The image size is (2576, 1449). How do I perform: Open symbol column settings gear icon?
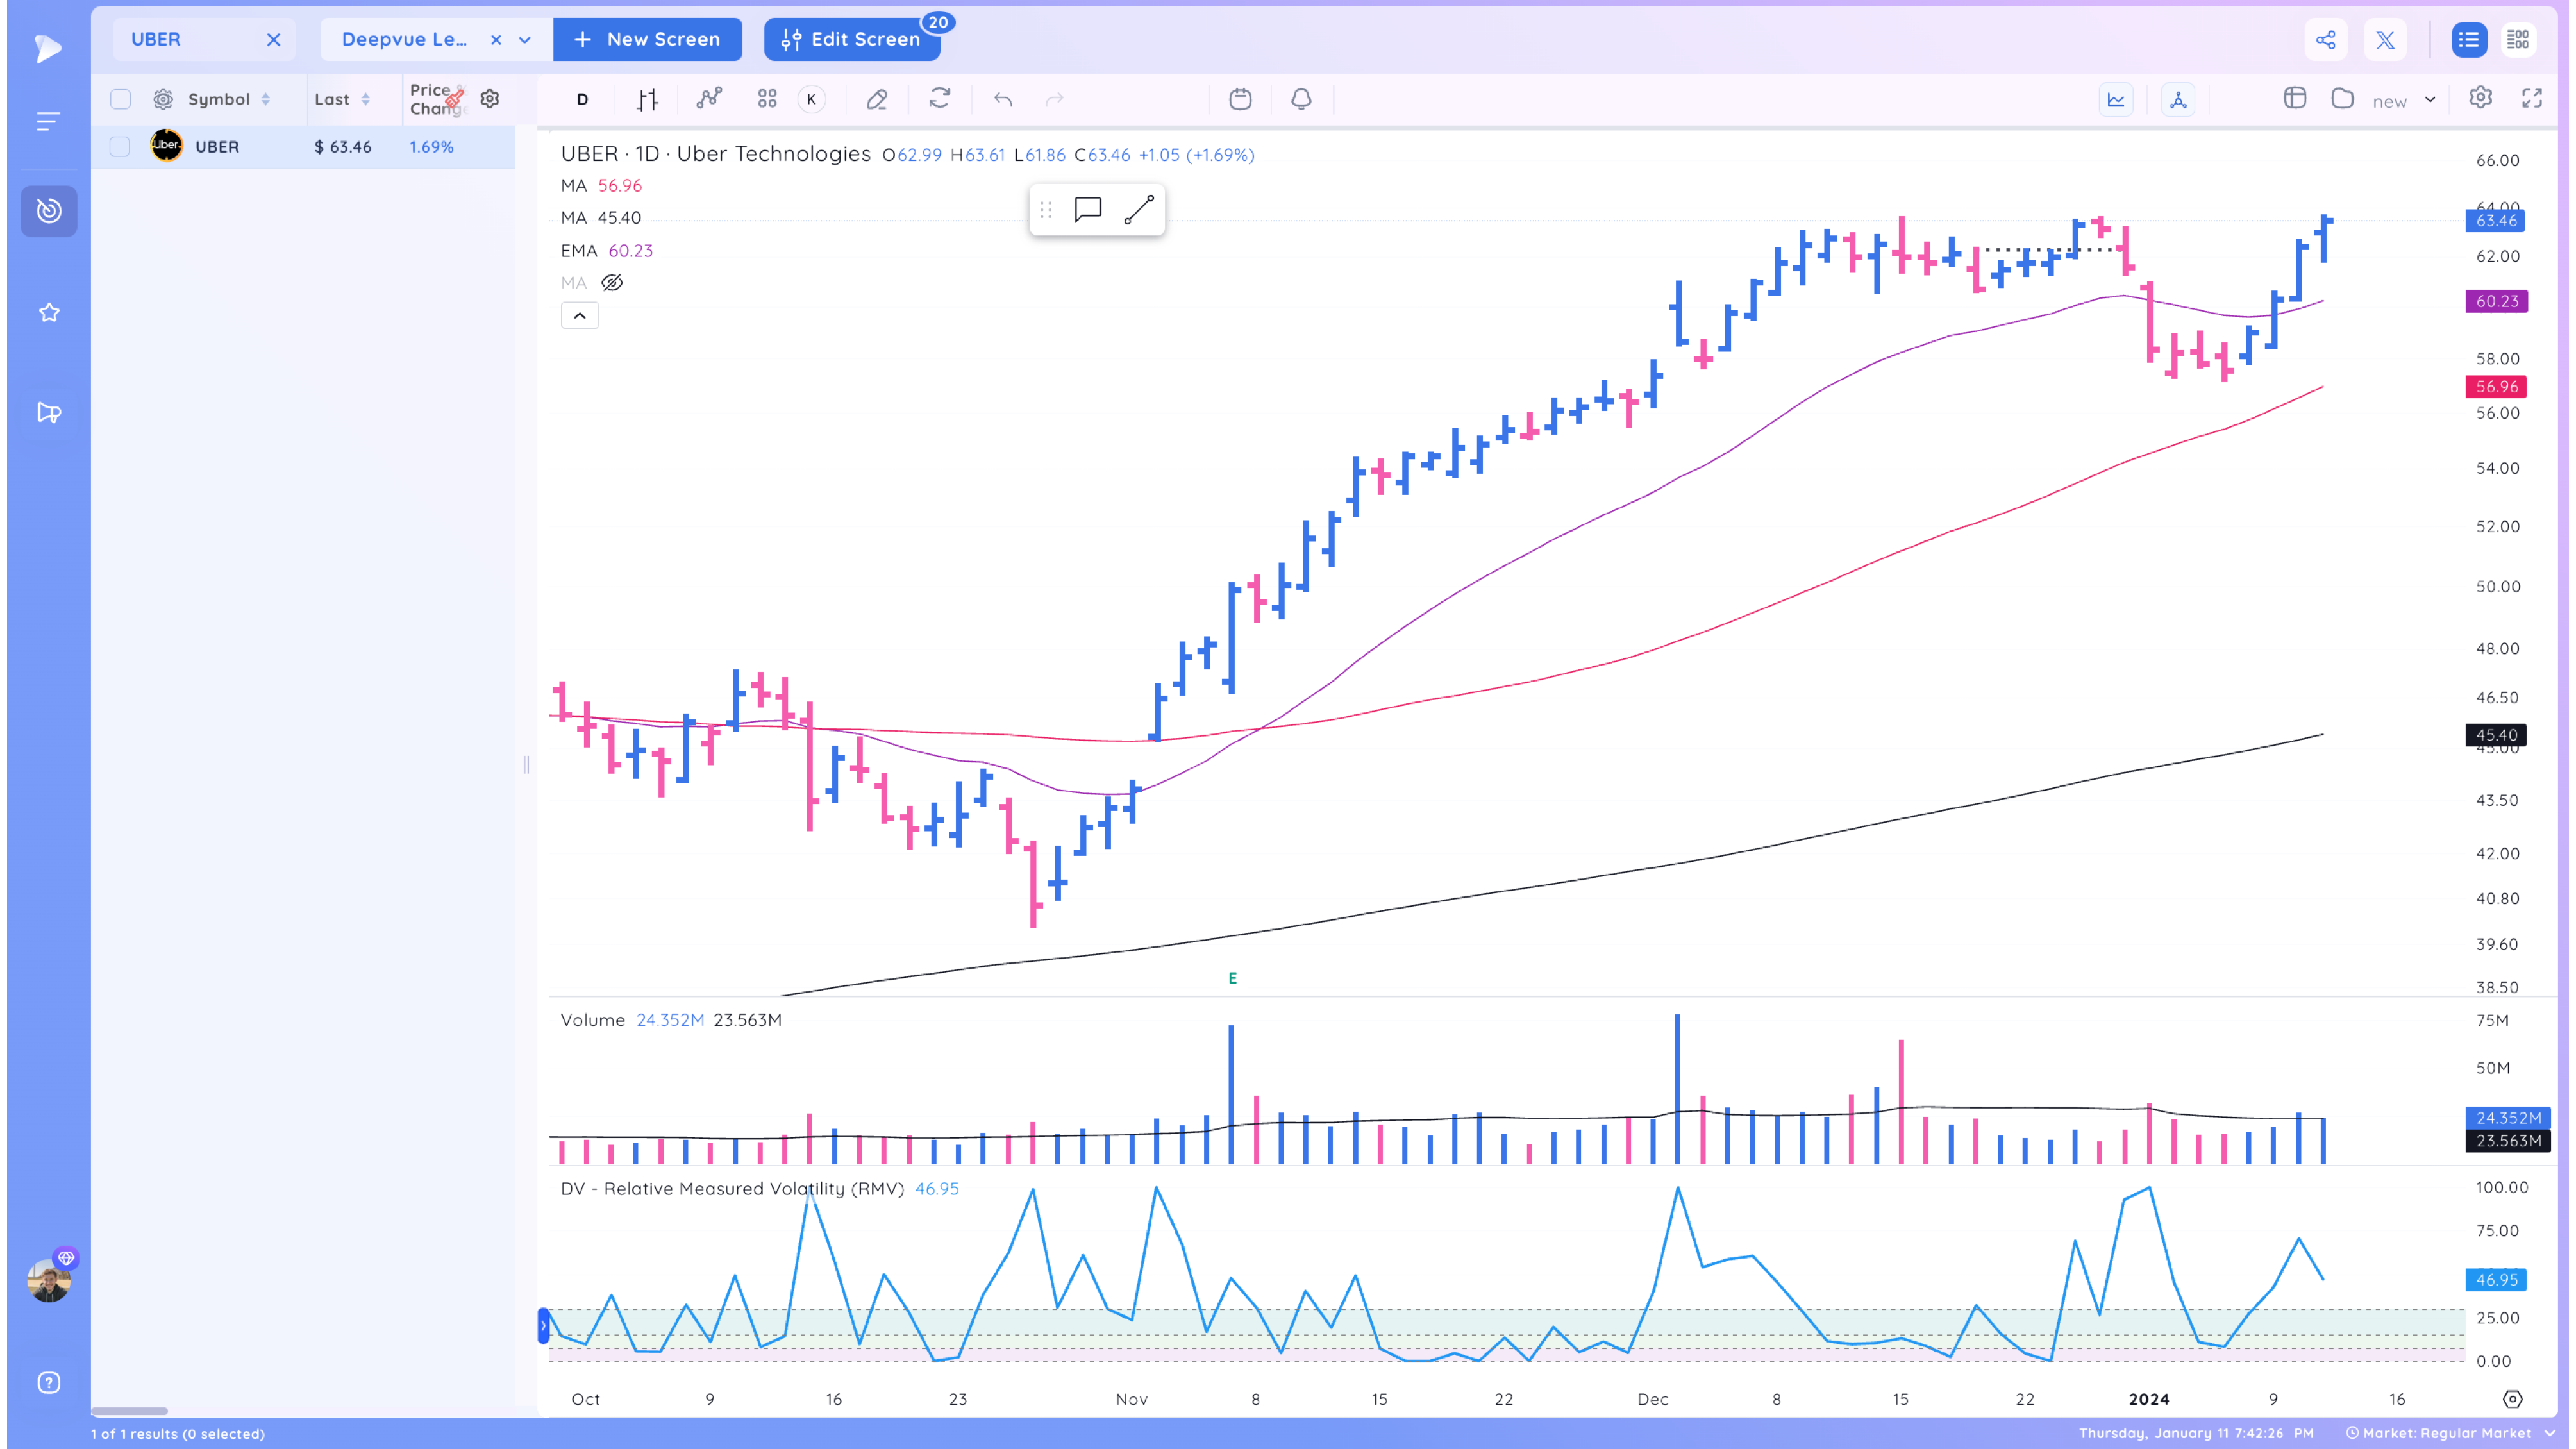click(x=163, y=99)
